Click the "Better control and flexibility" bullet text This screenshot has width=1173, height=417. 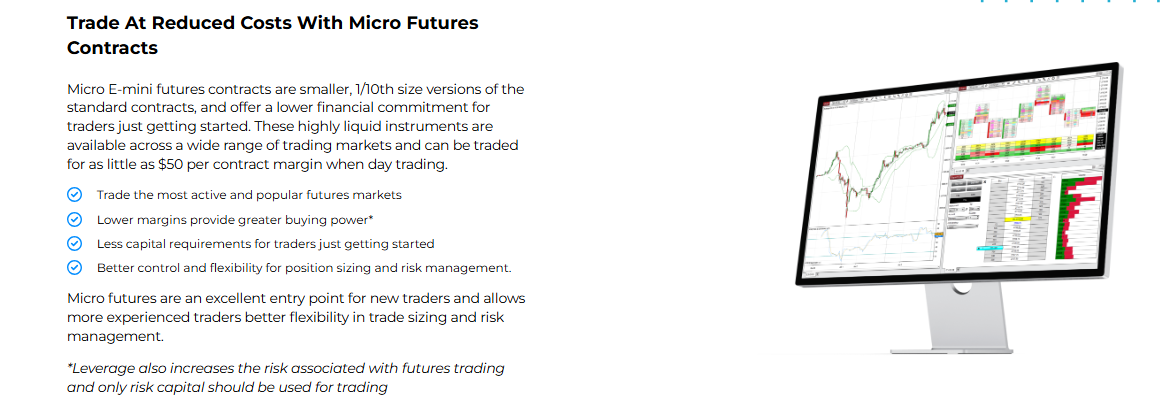304,267
